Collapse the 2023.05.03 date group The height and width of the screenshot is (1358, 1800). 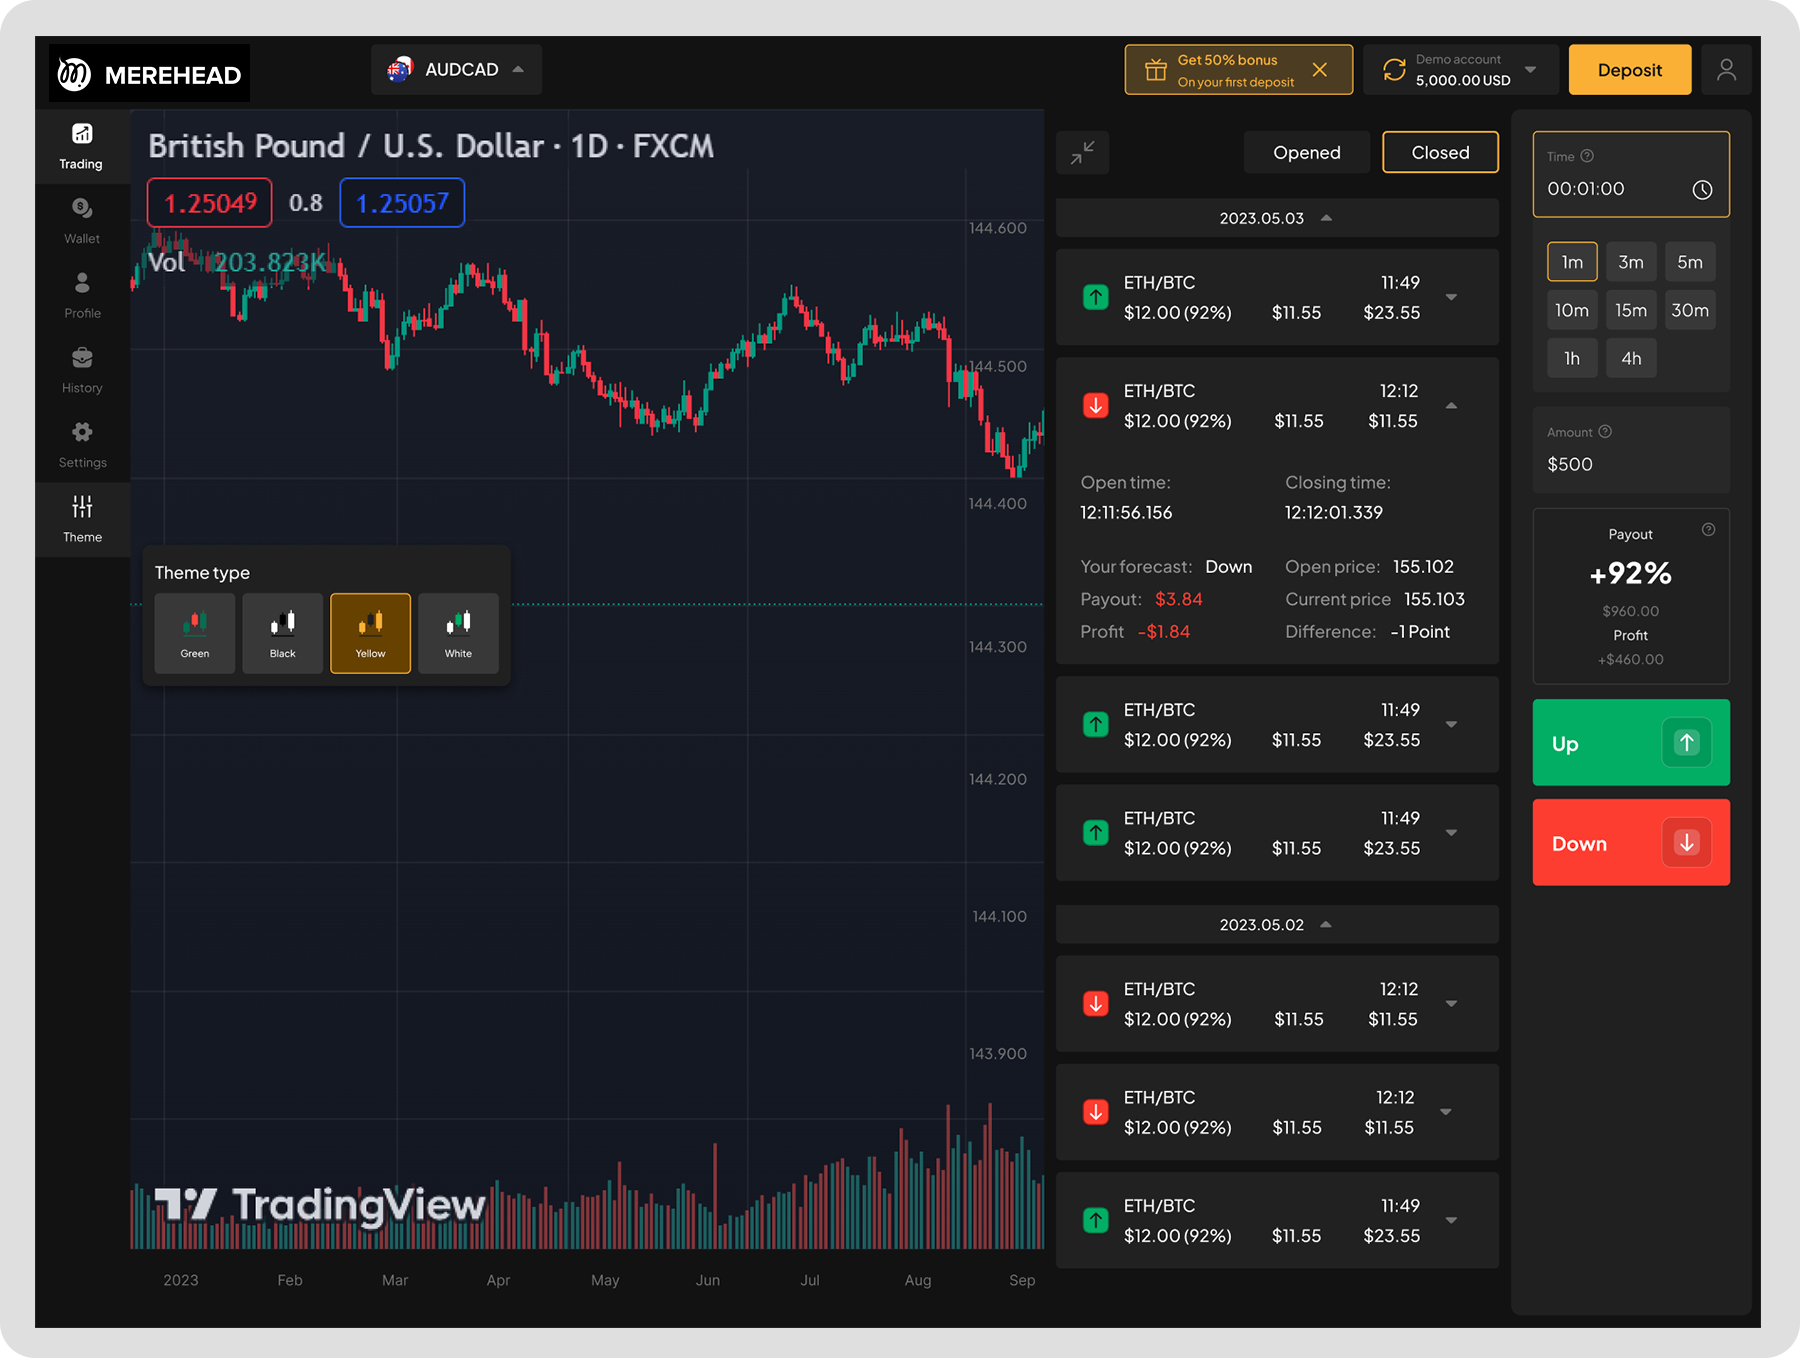pyautogui.click(x=1326, y=218)
